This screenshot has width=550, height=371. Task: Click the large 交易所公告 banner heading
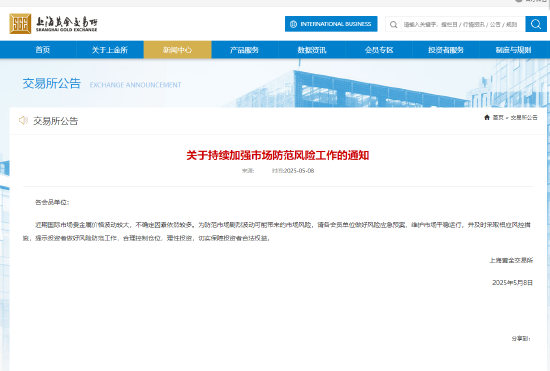(x=52, y=83)
